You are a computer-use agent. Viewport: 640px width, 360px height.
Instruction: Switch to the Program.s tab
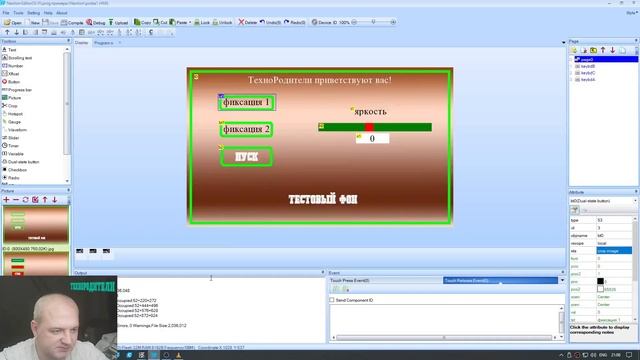tap(104, 43)
